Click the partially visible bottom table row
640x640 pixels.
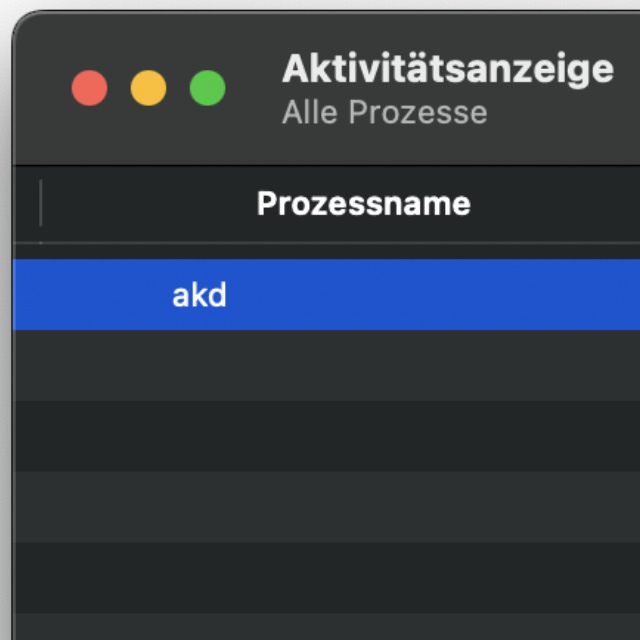(326, 627)
